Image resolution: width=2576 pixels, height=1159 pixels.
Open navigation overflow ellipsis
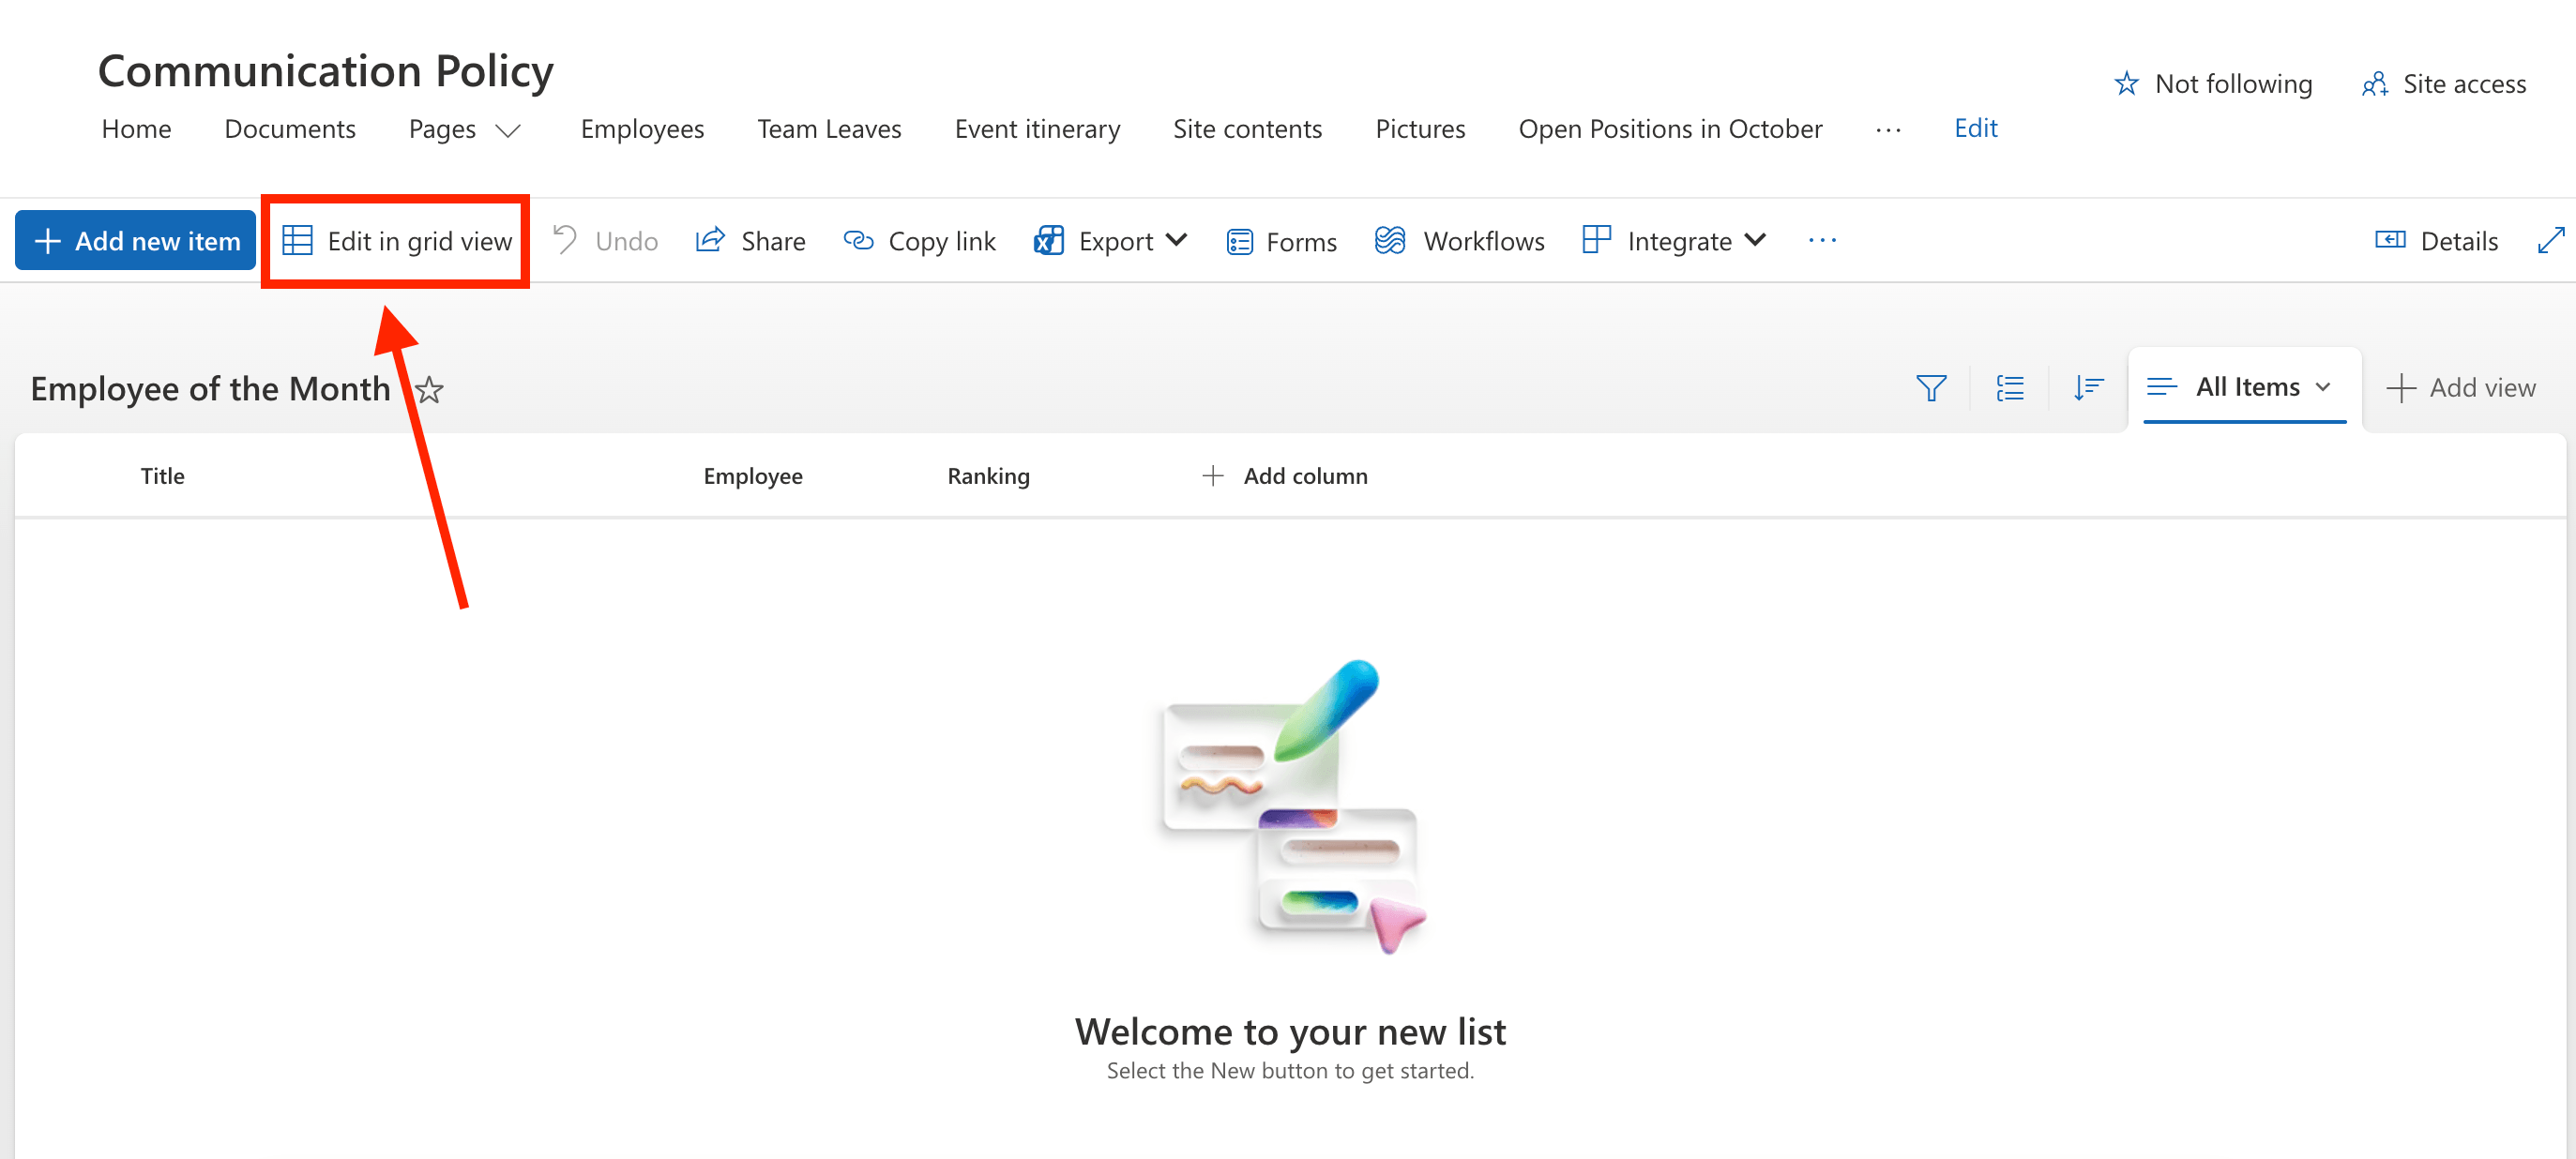[1888, 129]
